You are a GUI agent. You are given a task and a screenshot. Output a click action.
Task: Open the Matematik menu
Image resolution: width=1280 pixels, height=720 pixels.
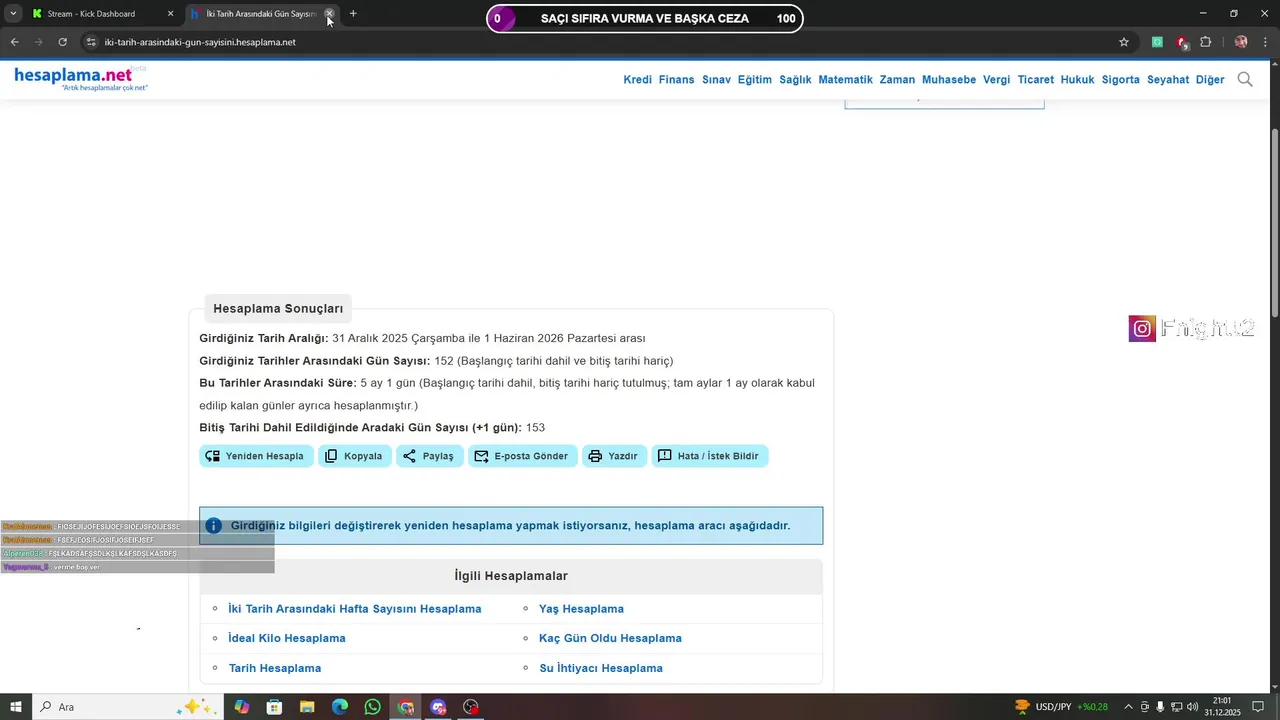[845, 80]
